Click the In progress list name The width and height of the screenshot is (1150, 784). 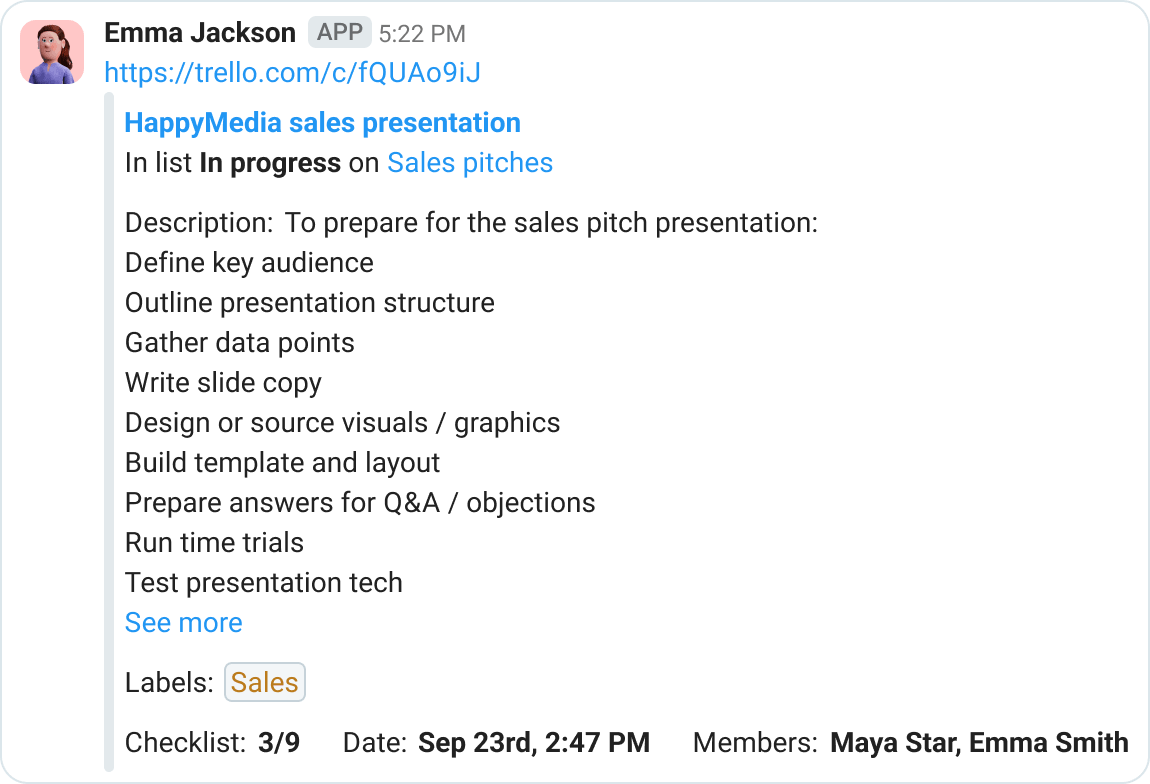pos(270,163)
